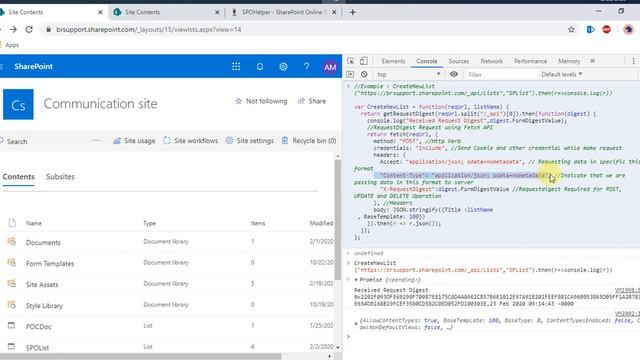Close the first Site Contents tab
The height and width of the screenshot is (360, 640).
(100, 12)
